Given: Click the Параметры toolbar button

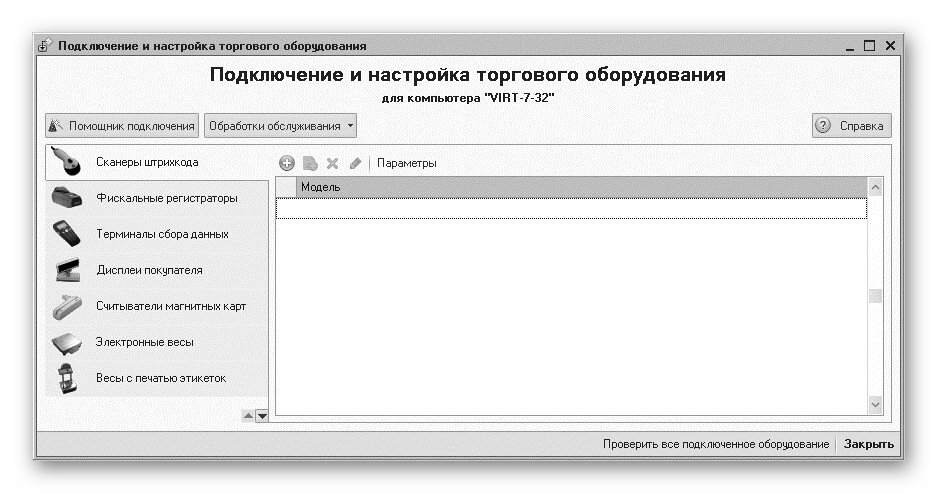Looking at the screenshot, I should pos(406,163).
